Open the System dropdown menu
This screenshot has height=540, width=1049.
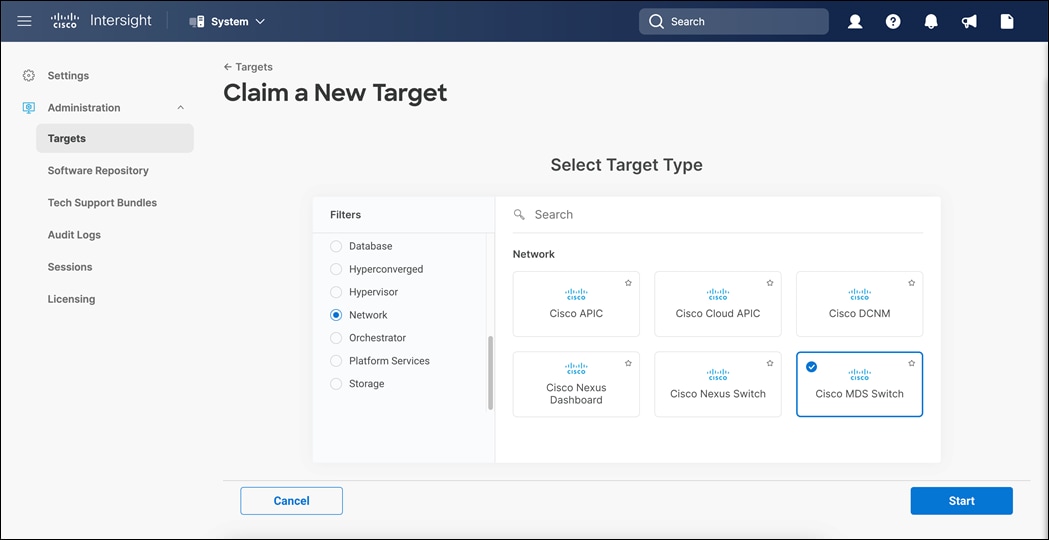(227, 21)
